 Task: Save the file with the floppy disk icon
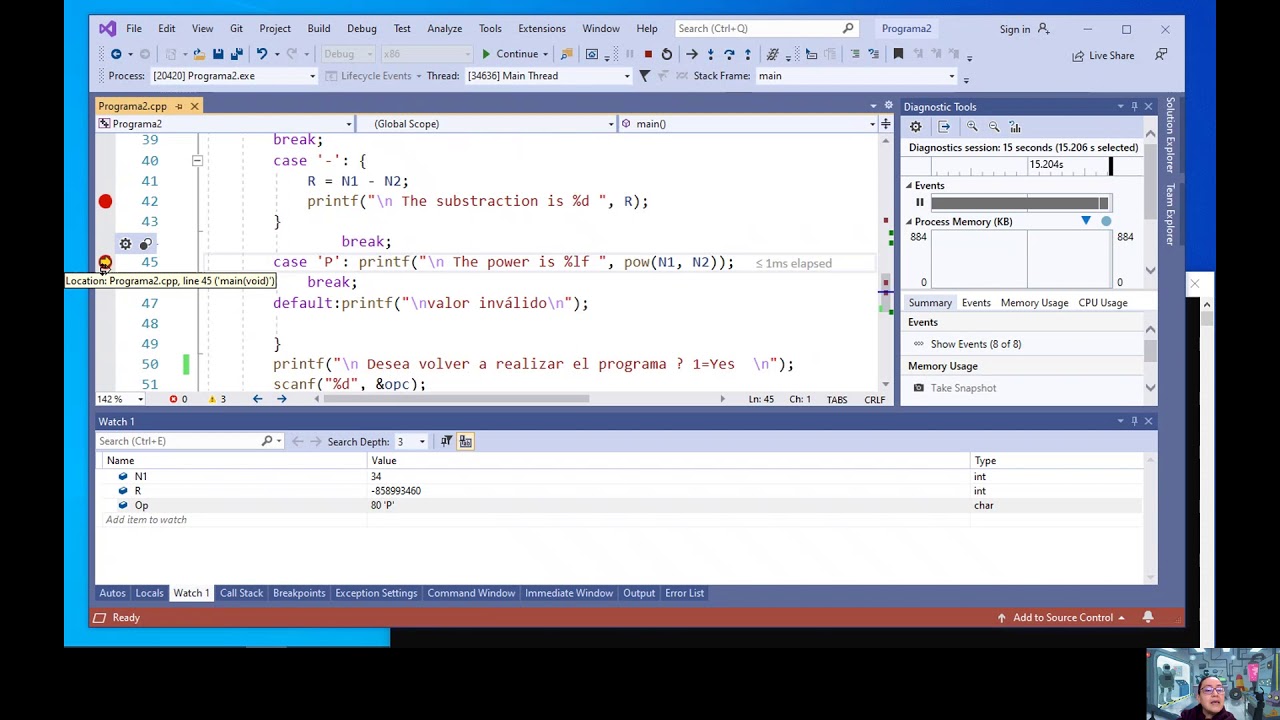(x=217, y=54)
